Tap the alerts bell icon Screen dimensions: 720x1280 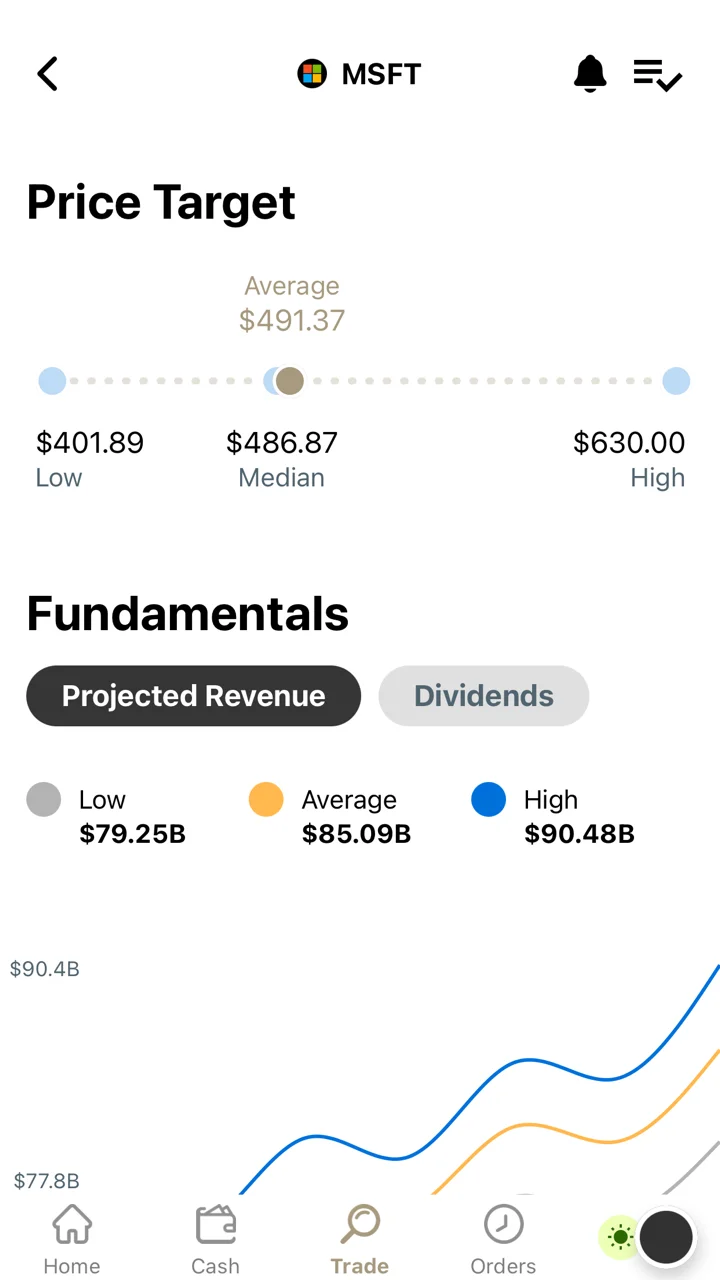click(x=590, y=74)
